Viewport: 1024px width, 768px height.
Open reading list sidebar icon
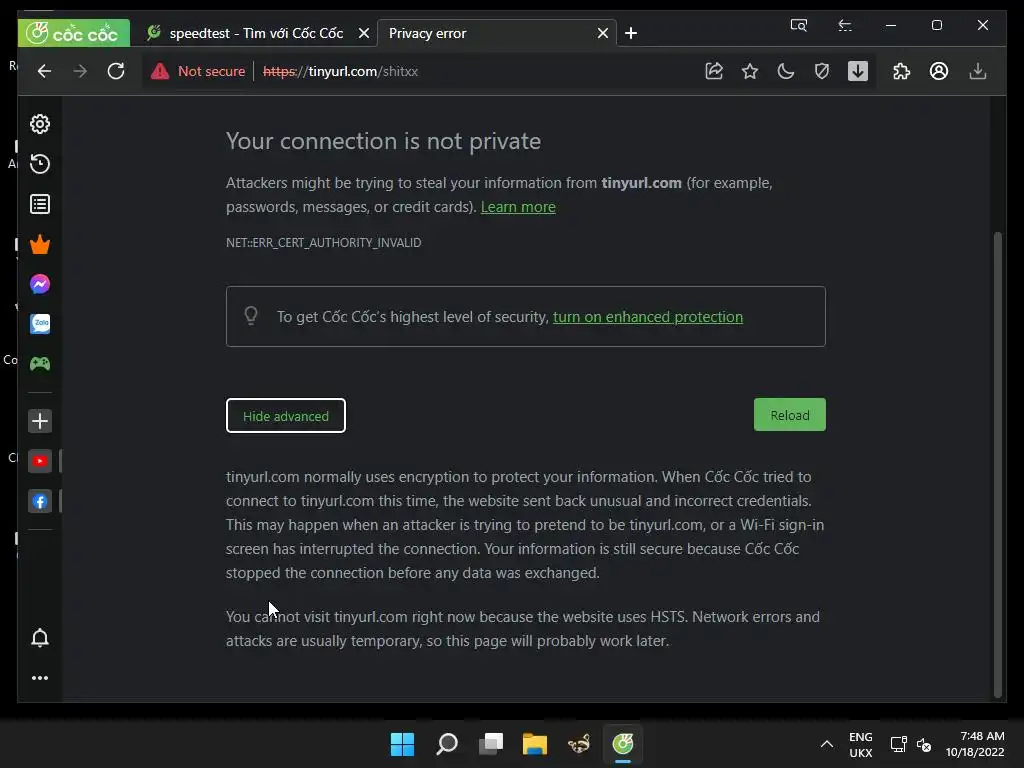click(x=40, y=204)
